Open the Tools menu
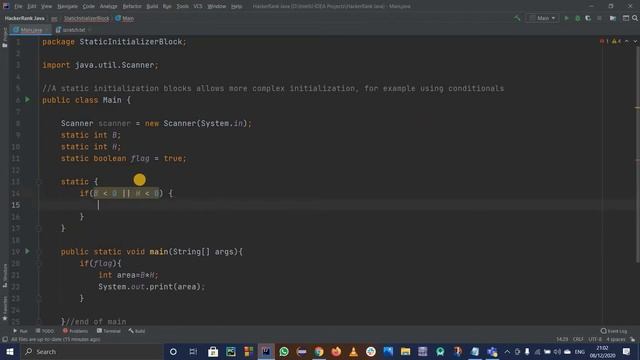 click(182, 6)
